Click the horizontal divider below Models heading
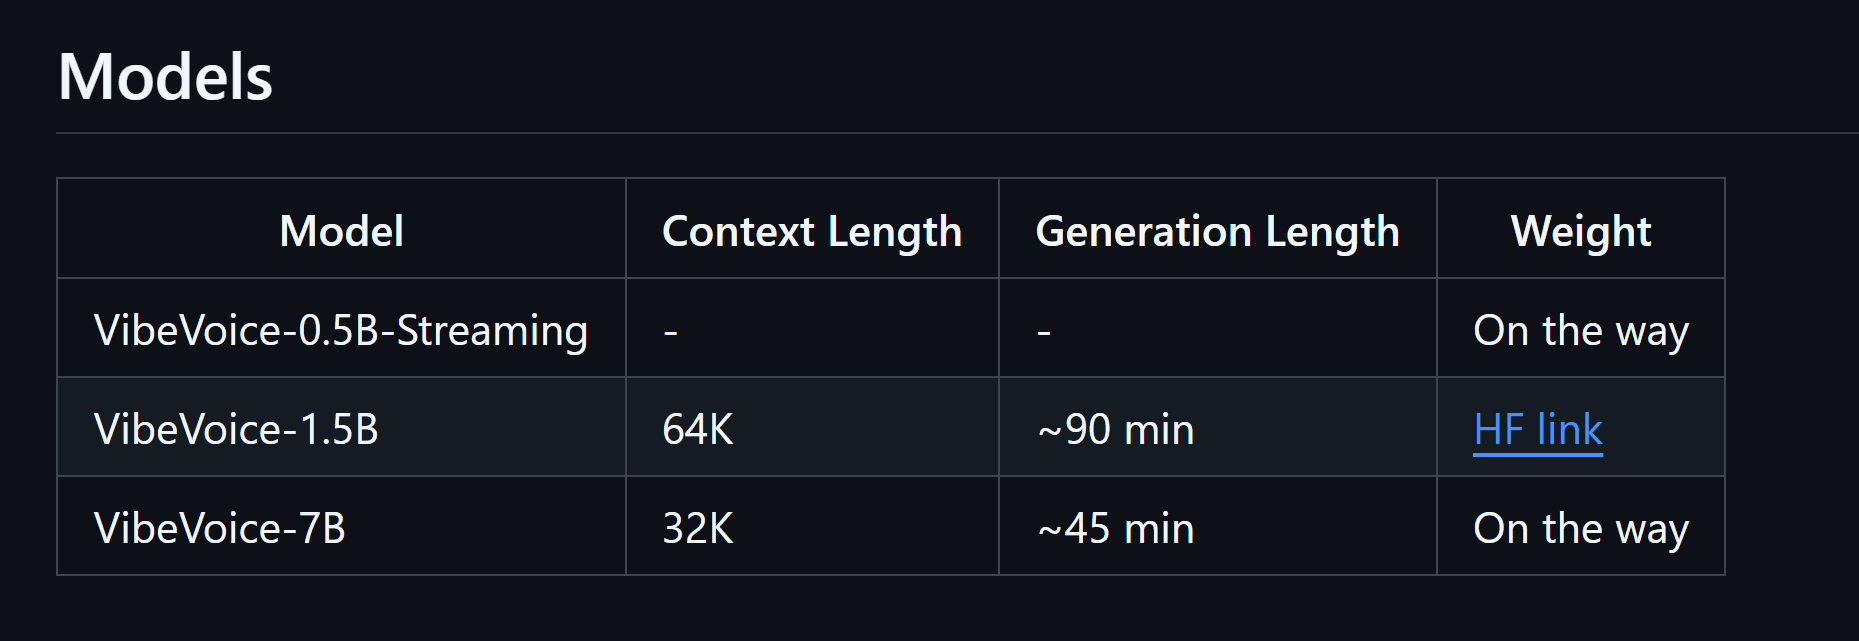The height and width of the screenshot is (641, 1859). click(x=957, y=132)
